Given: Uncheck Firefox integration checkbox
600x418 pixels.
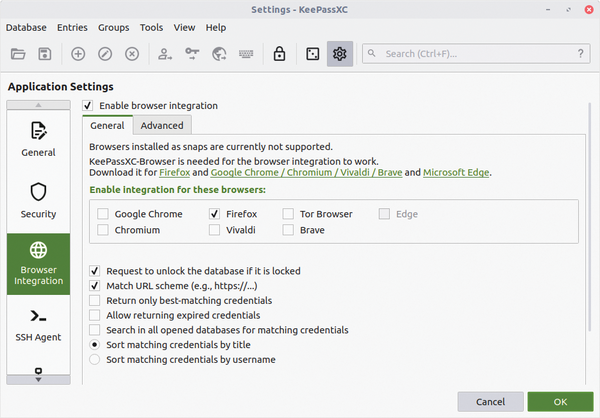Looking at the screenshot, I should tap(214, 214).
